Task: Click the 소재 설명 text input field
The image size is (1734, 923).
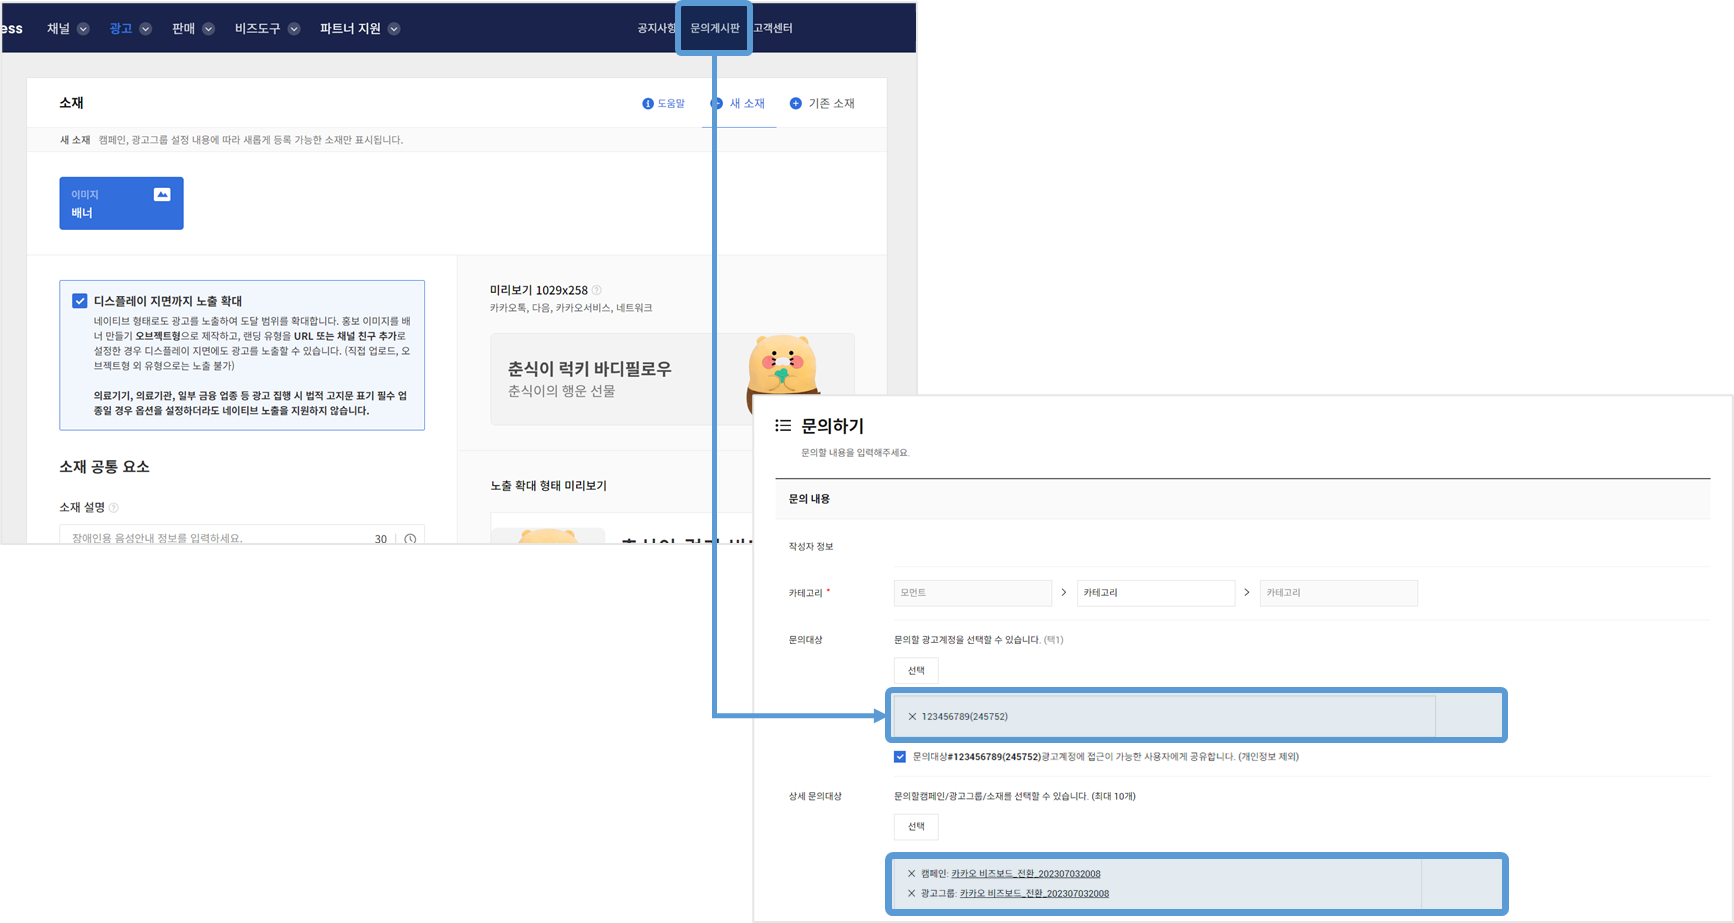Action: click(215, 538)
